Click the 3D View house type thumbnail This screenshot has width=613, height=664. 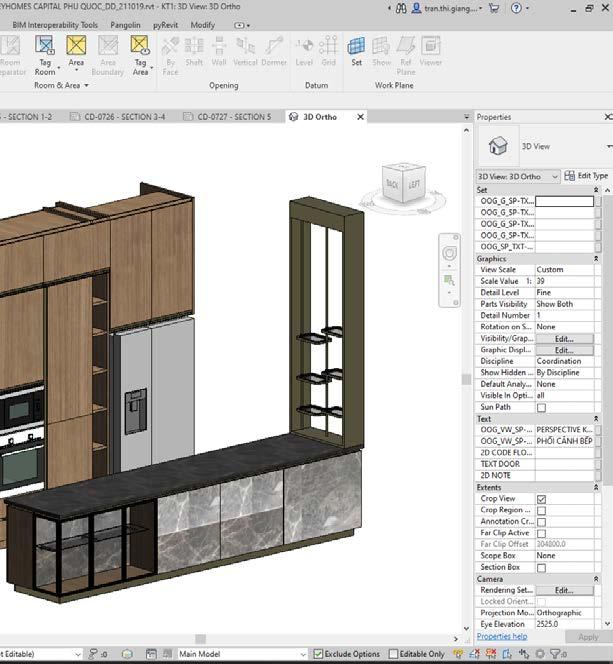497,146
